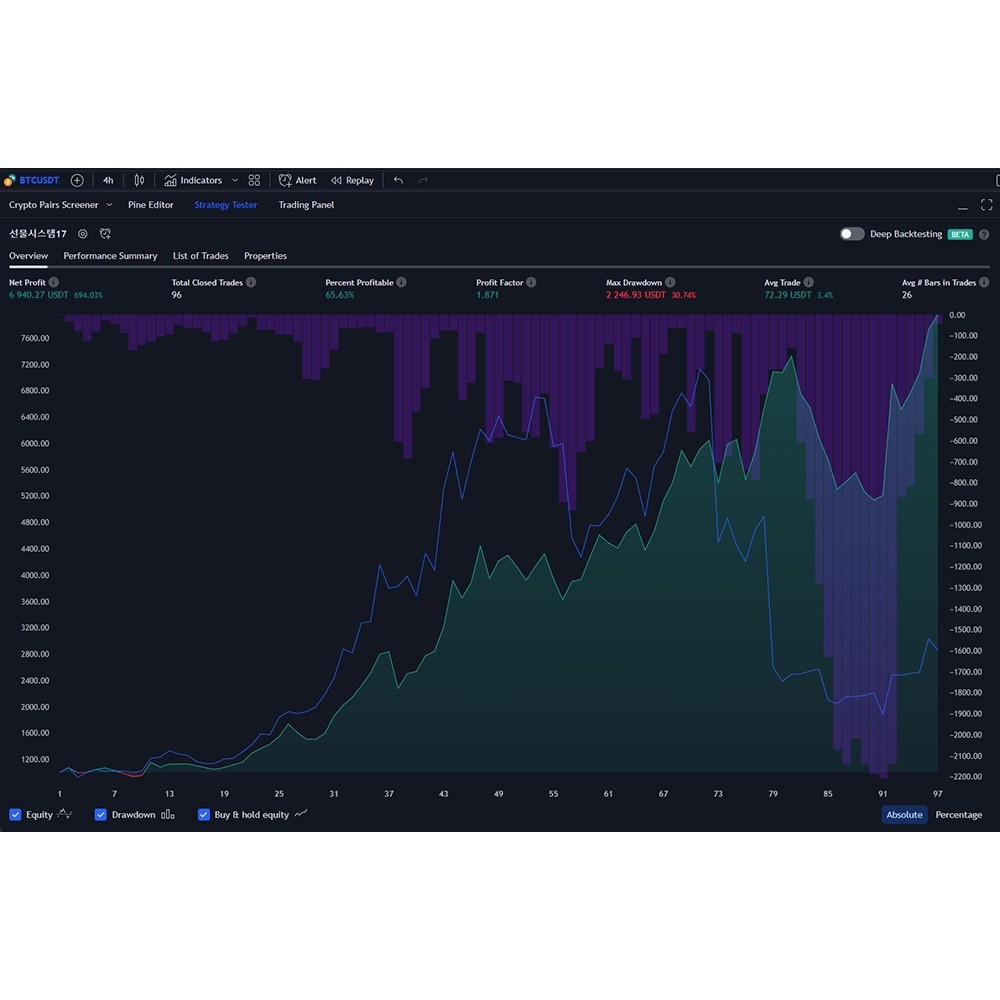Expand the Indicators dropdown arrow

coord(235,180)
